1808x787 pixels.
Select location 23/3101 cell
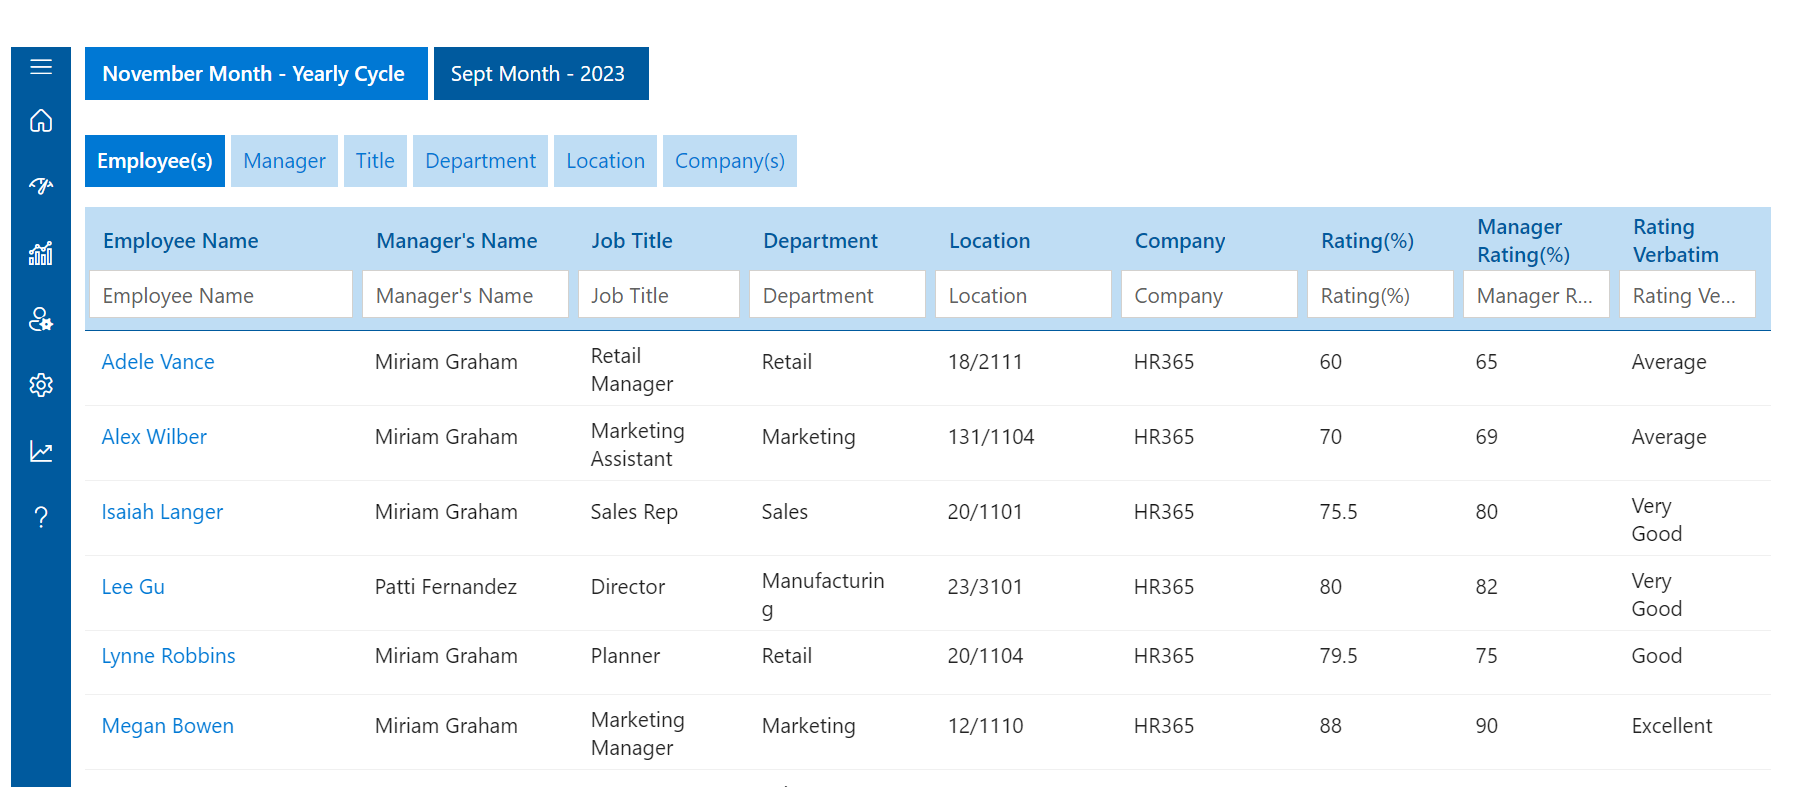[x=985, y=587]
